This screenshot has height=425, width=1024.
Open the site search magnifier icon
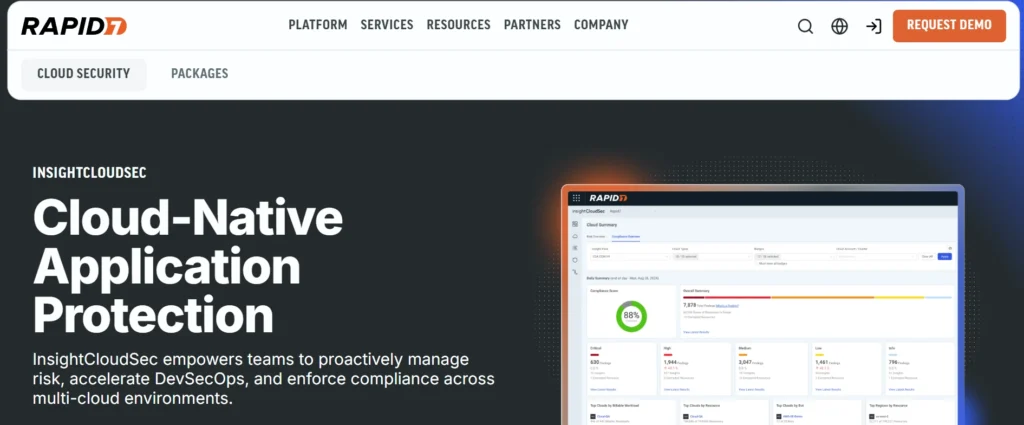click(805, 26)
